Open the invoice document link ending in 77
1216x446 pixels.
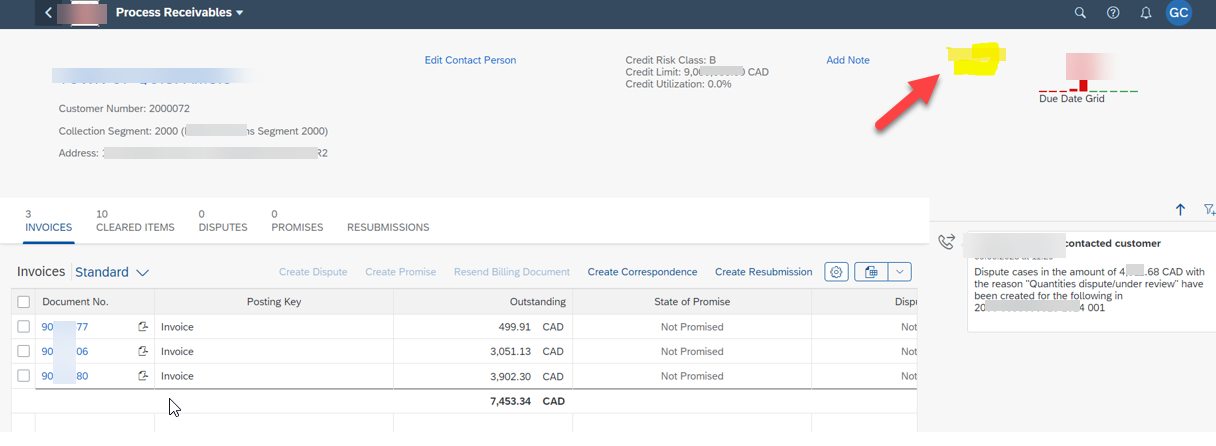coord(65,327)
